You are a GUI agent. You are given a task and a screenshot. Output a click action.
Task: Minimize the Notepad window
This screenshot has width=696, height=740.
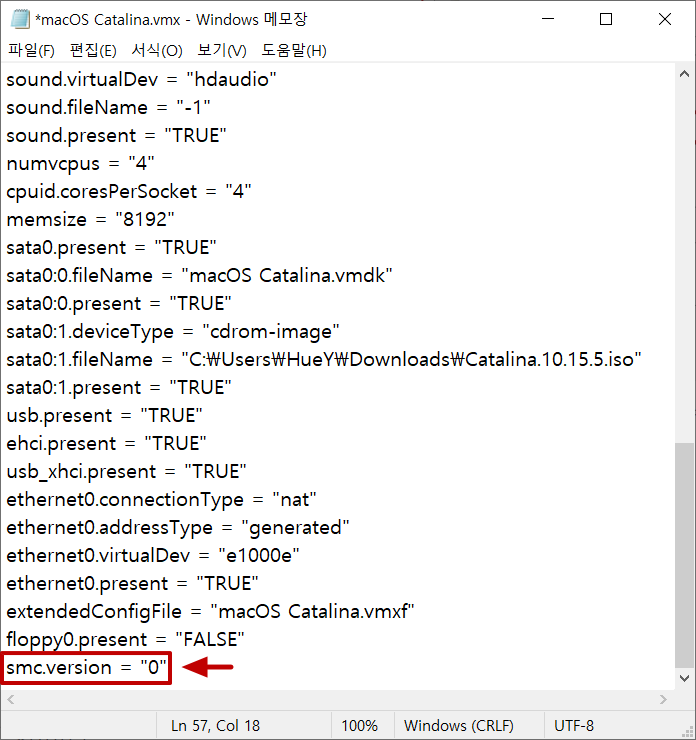click(x=548, y=19)
